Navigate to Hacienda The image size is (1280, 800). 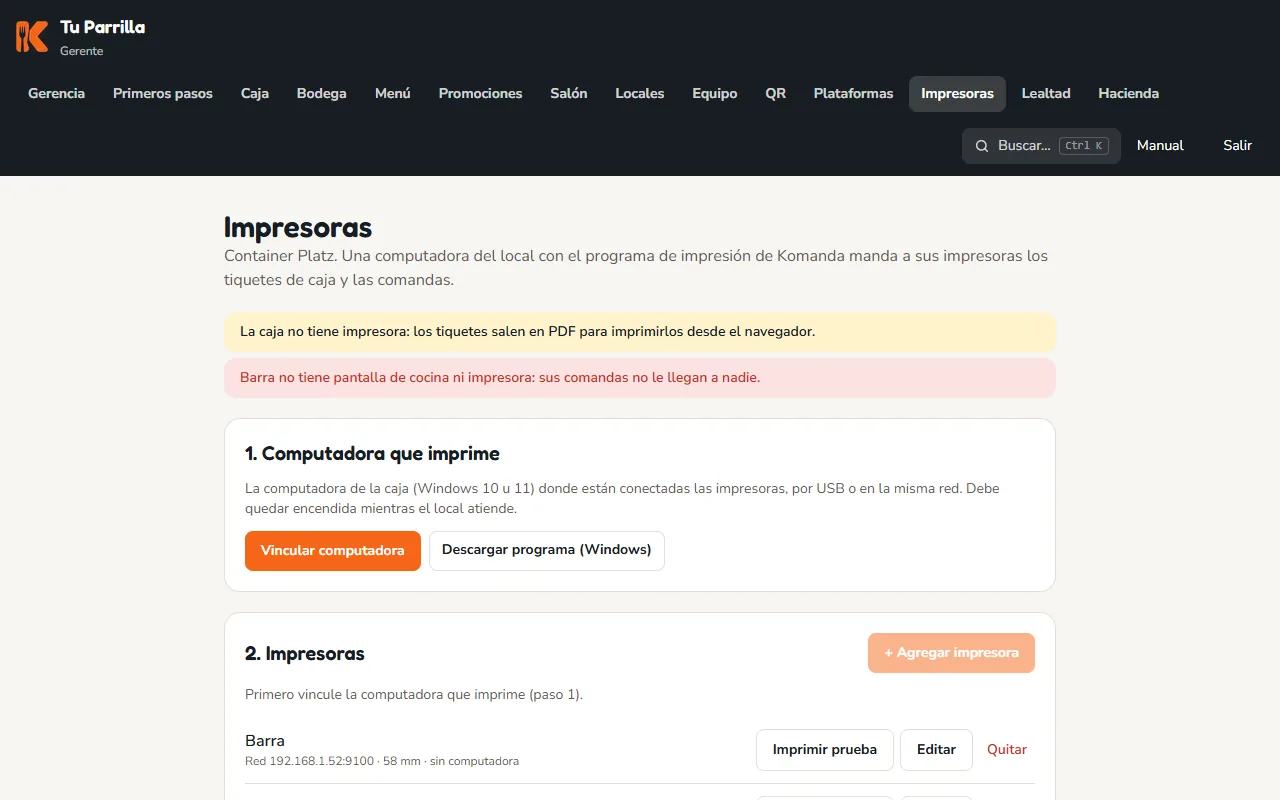[x=1129, y=94]
